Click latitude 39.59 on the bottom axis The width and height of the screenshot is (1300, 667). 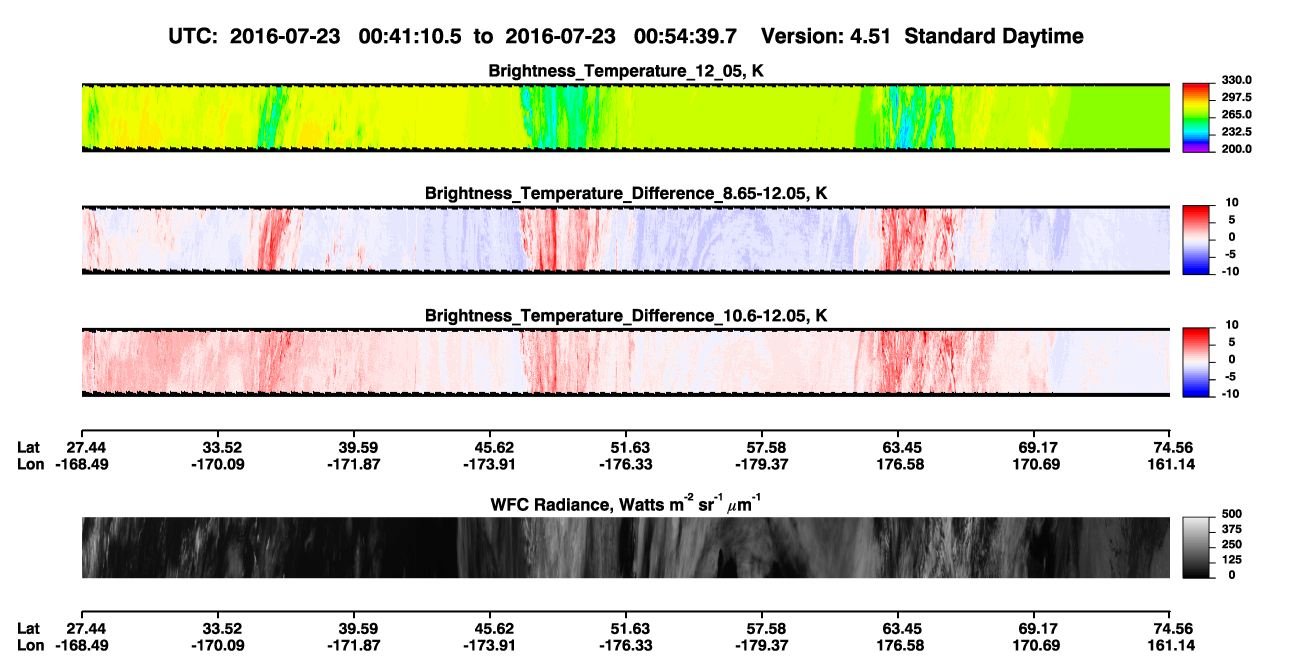(359, 629)
